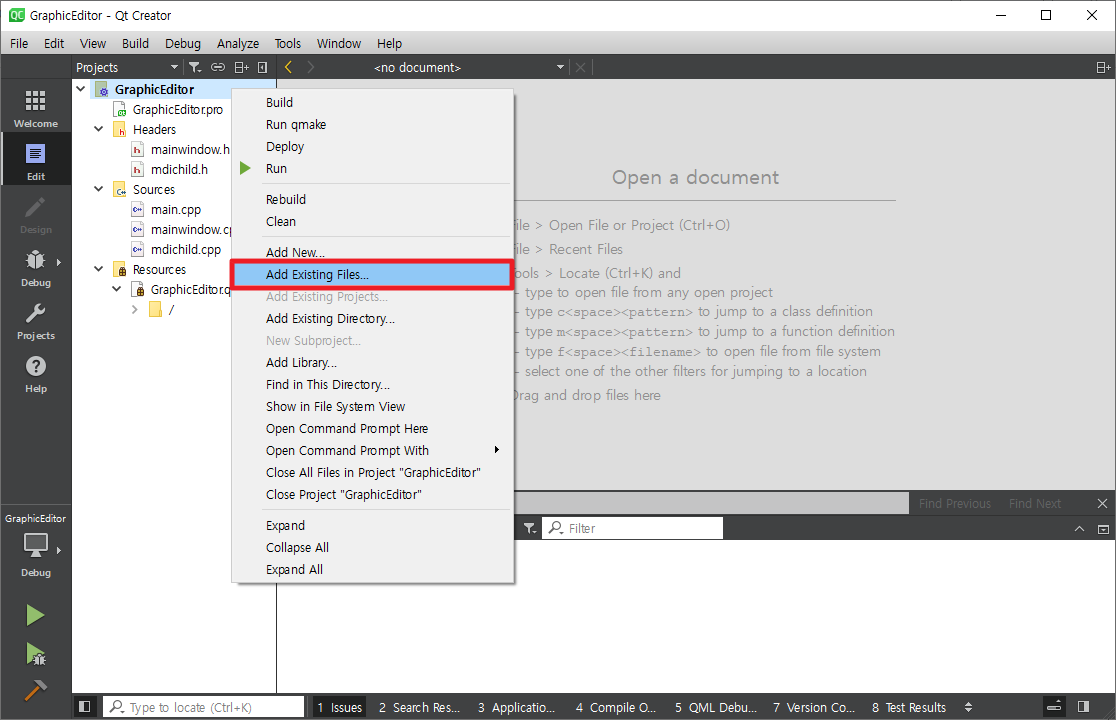Open the Welcome mode
The height and width of the screenshot is (720, 1116).
tap(36, 108)
